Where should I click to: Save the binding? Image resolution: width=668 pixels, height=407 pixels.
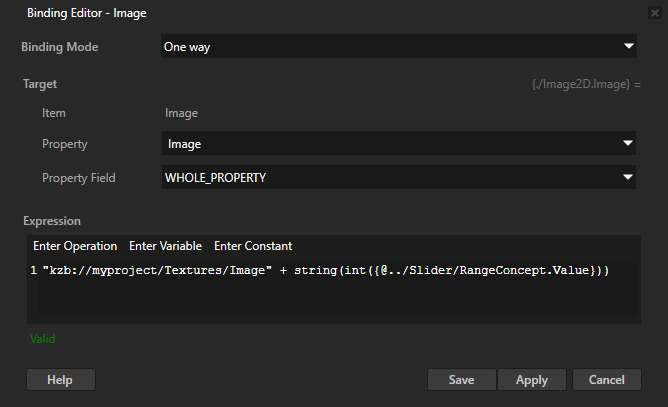tap(461, 380)
